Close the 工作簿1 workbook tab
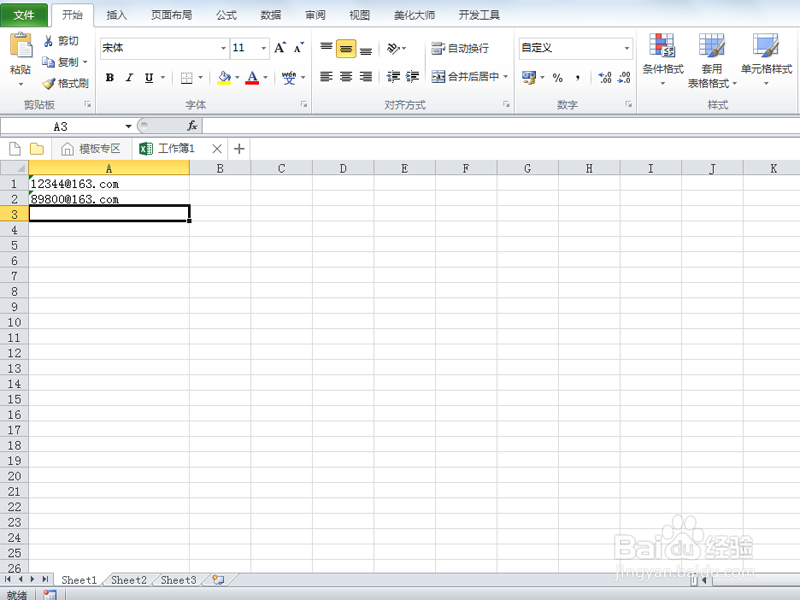 pyautogui.click(x=217, y=148)
